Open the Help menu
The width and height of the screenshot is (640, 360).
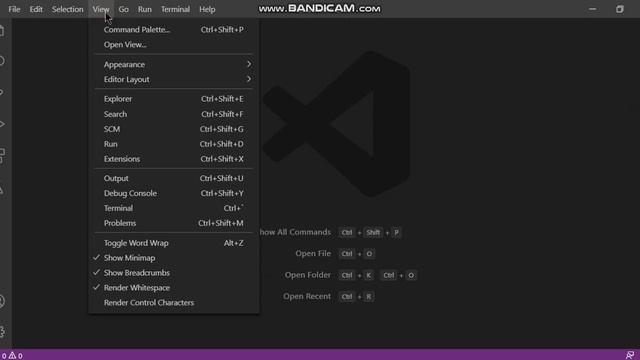207,9
